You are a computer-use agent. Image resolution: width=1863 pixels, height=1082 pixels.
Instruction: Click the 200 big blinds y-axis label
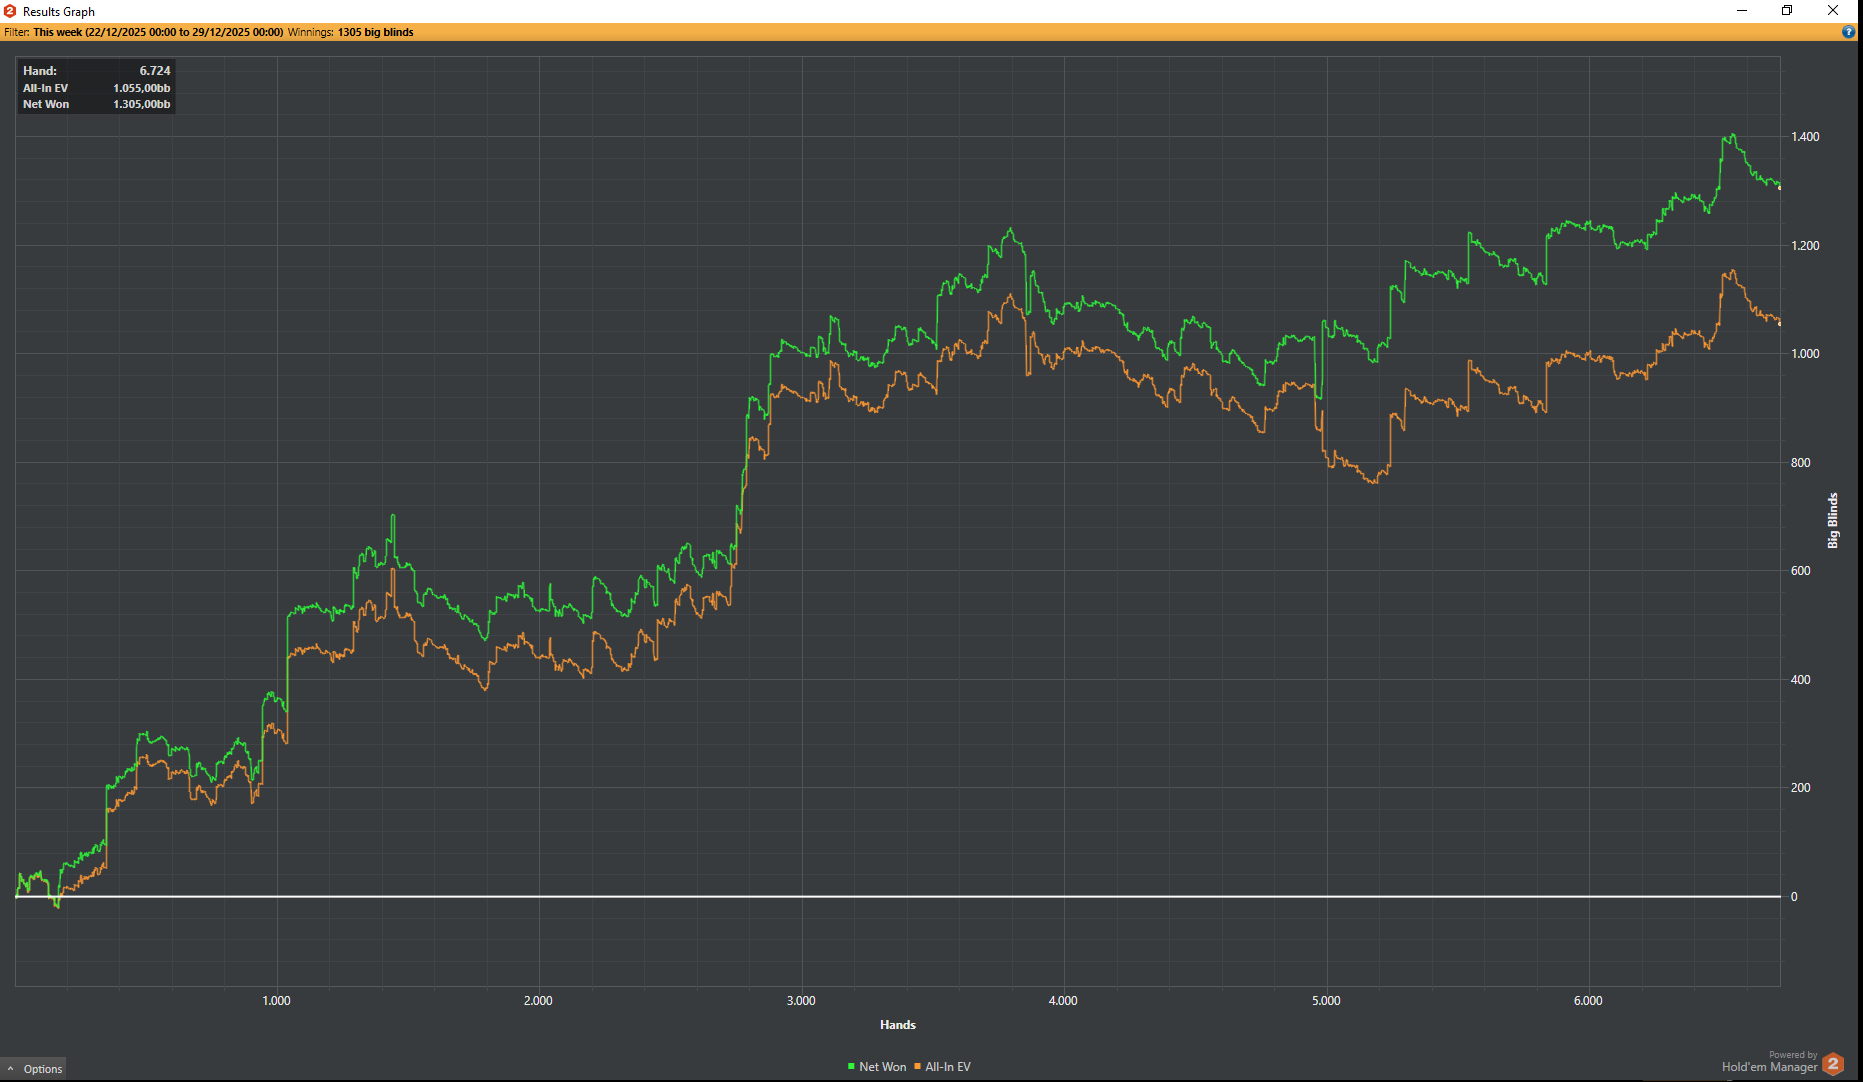pos(1801,788)
